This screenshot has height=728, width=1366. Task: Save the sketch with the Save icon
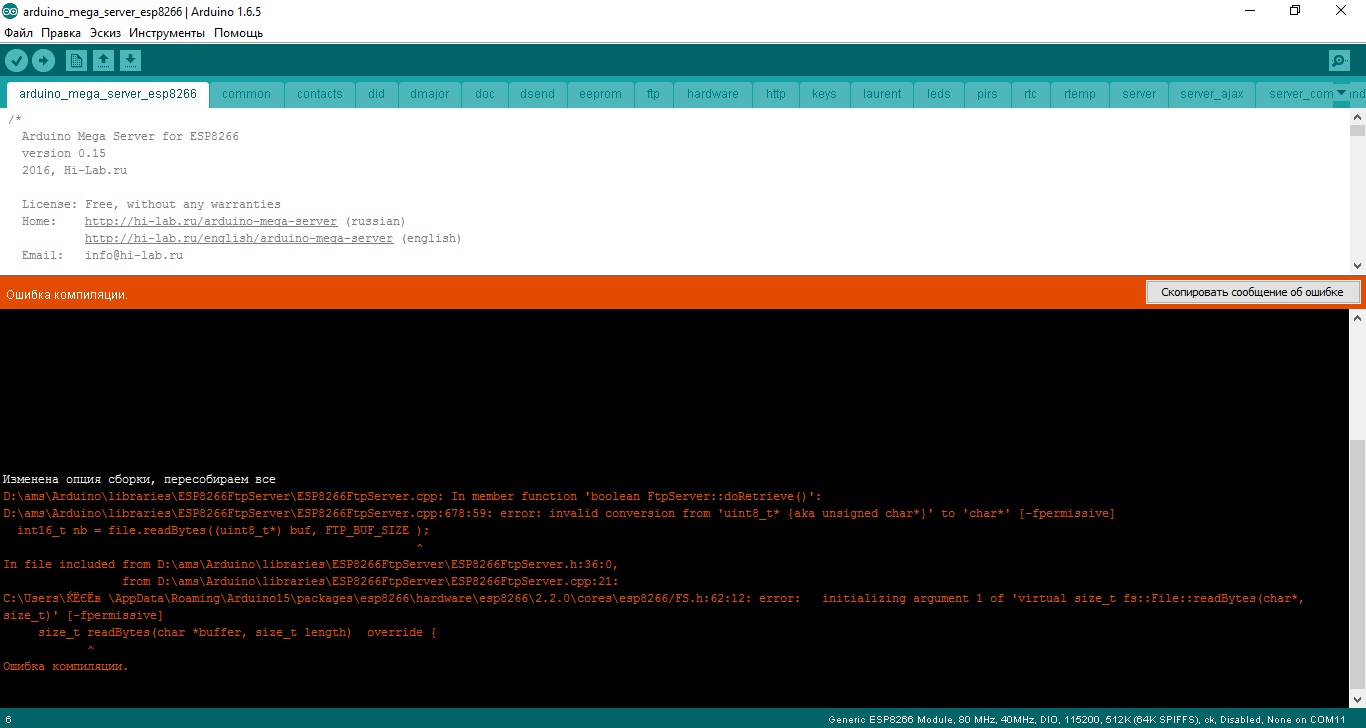(x=130, y=61)
